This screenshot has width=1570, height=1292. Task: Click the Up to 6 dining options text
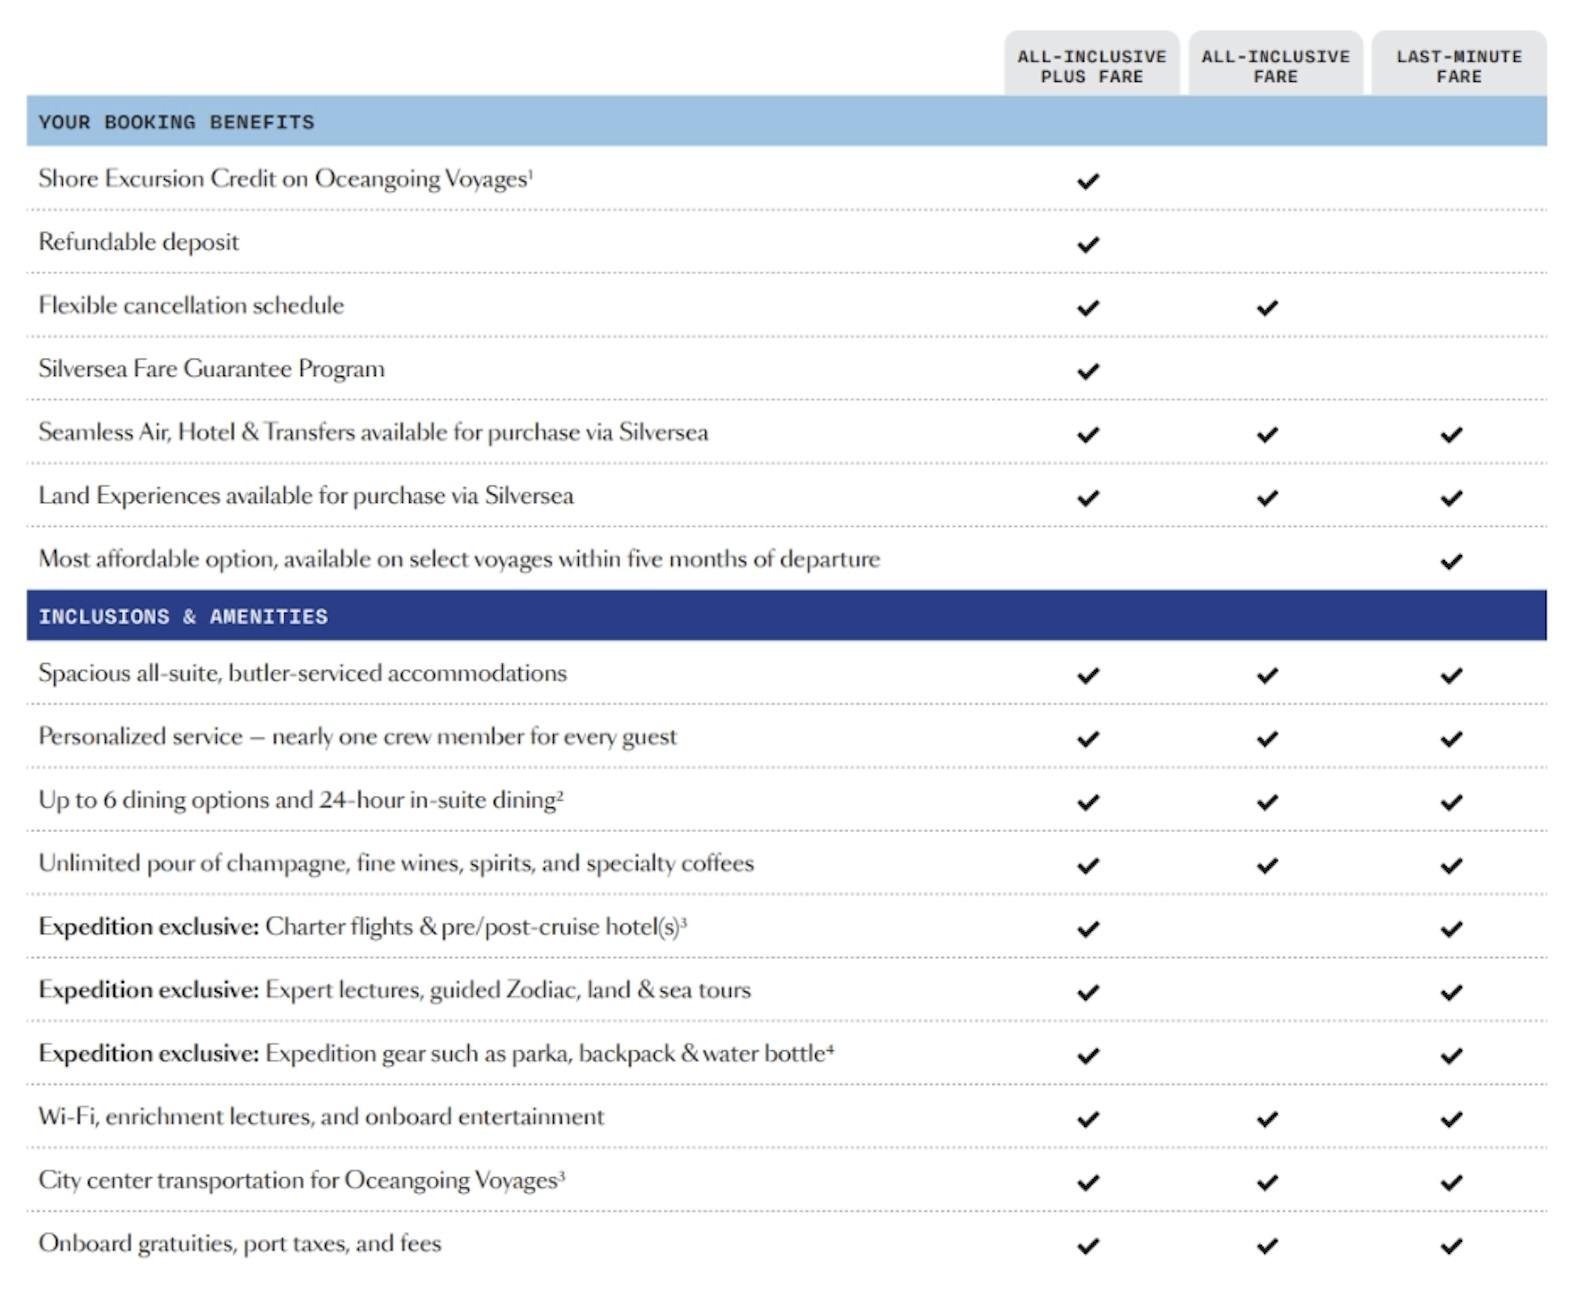tap(300, 800)
